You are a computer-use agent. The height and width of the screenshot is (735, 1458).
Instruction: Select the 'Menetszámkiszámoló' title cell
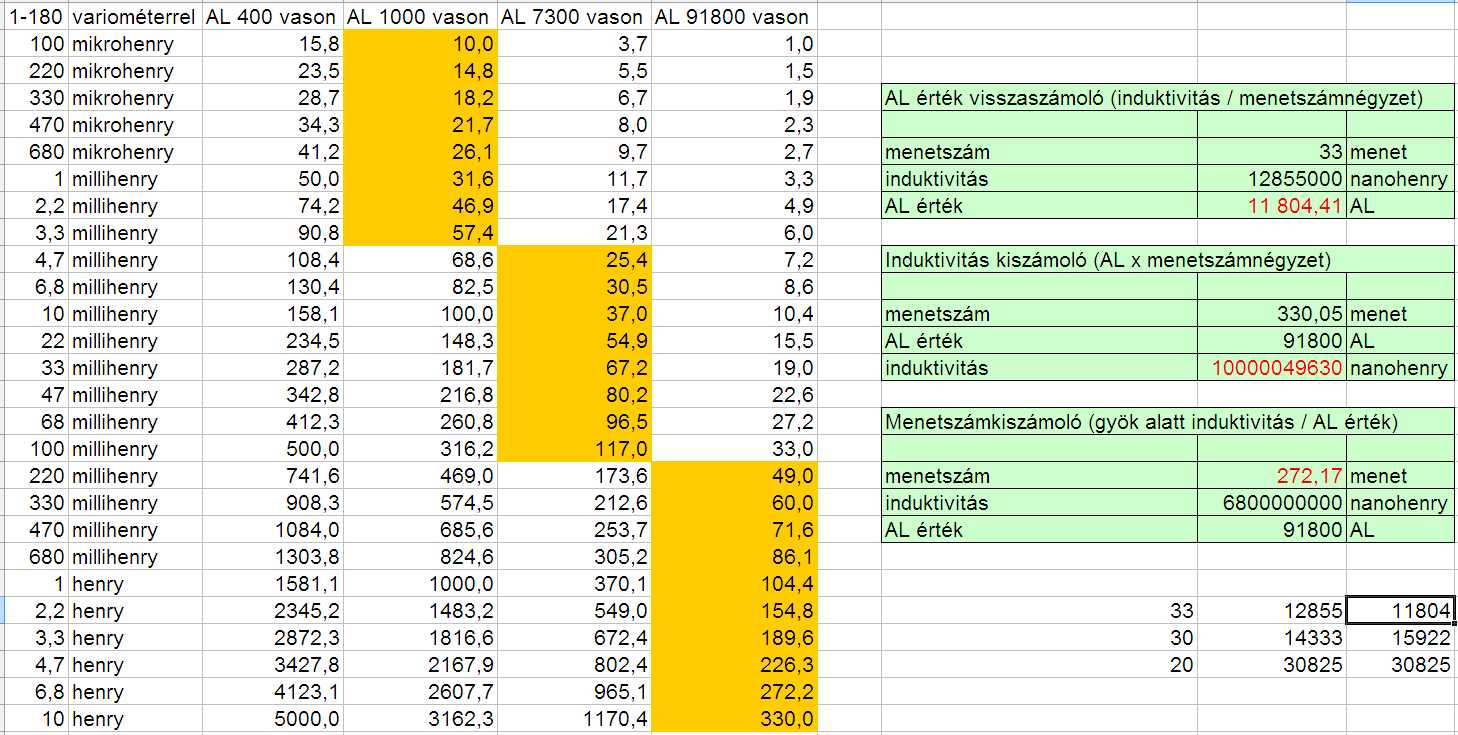(x=1168, y=422)
